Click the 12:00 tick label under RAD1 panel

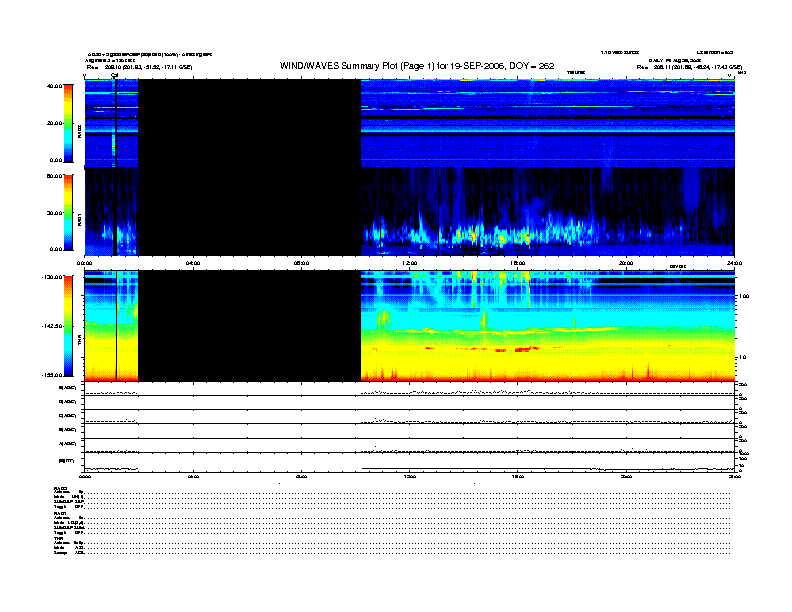(x=410, y=263)
